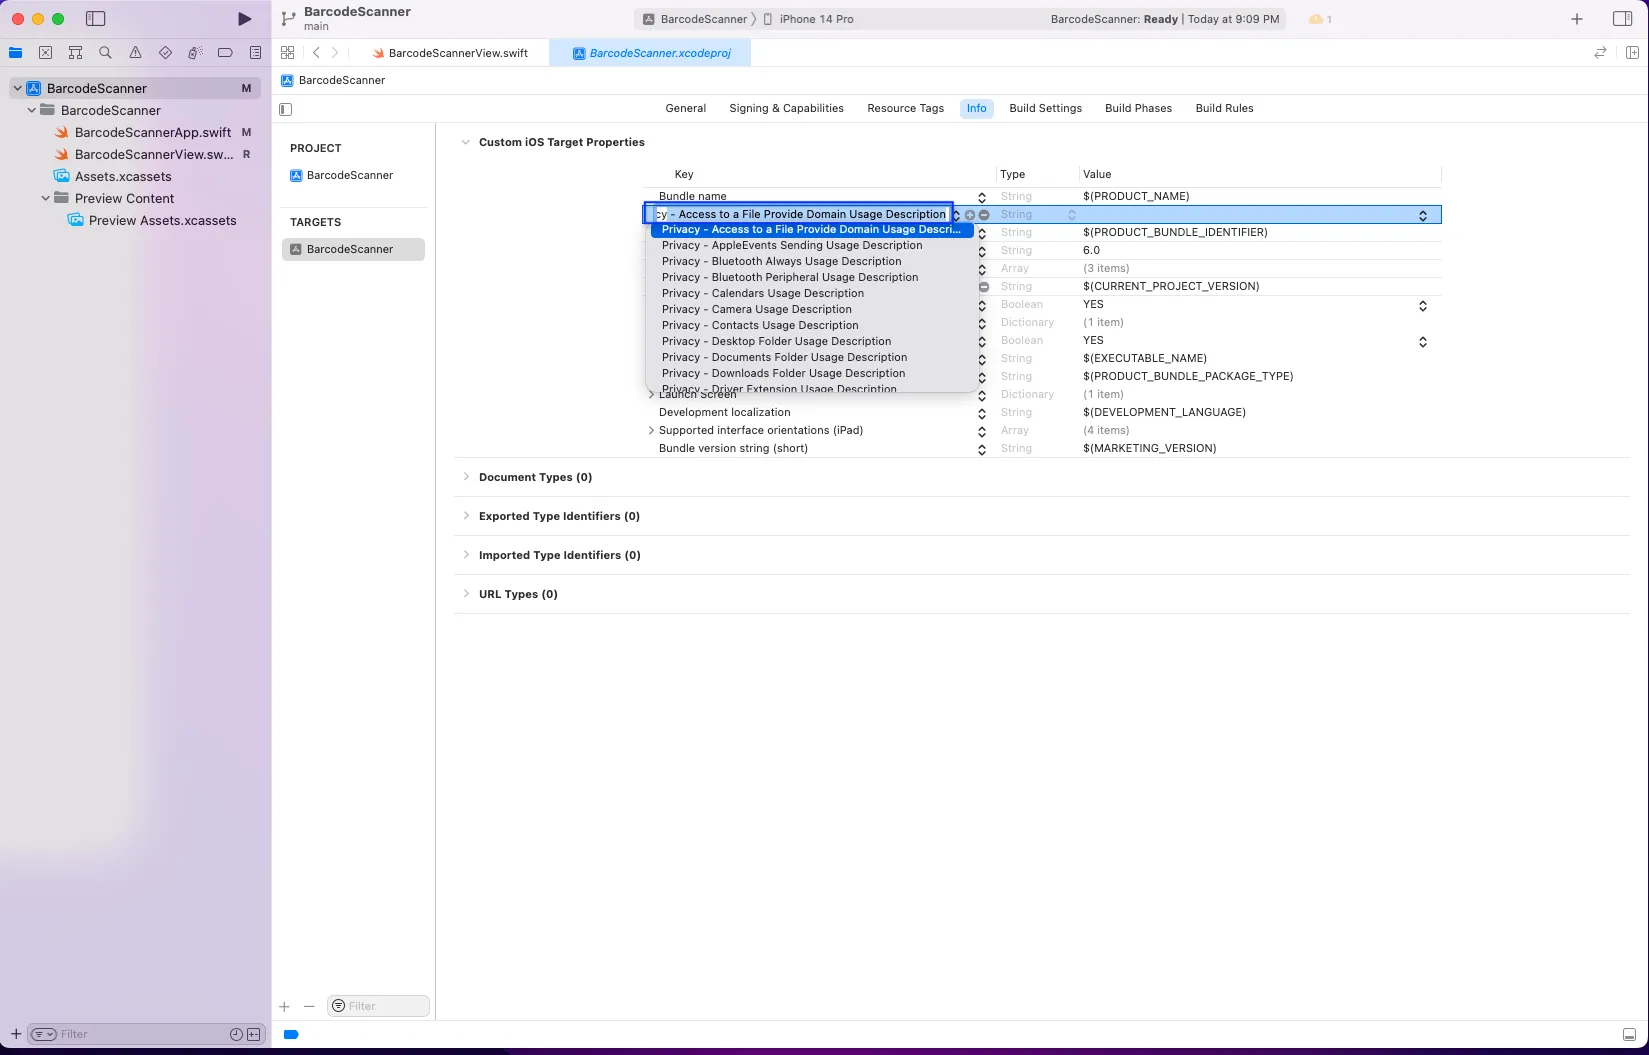Open the Project navigator folder icon
The image size is (1649, 1055).
pyautogui.click(x=16, y=53)
